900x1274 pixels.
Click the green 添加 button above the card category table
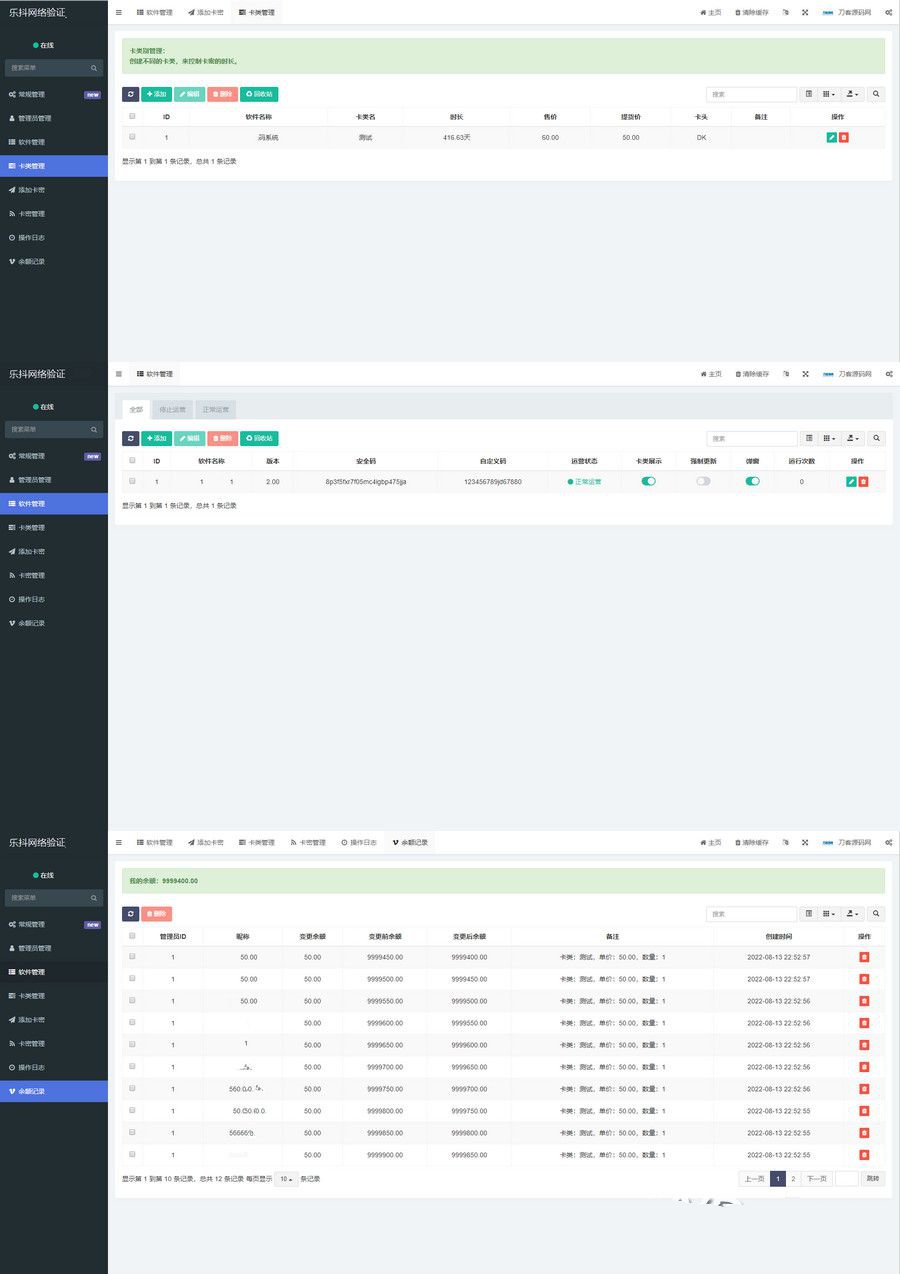coord(156,94)
